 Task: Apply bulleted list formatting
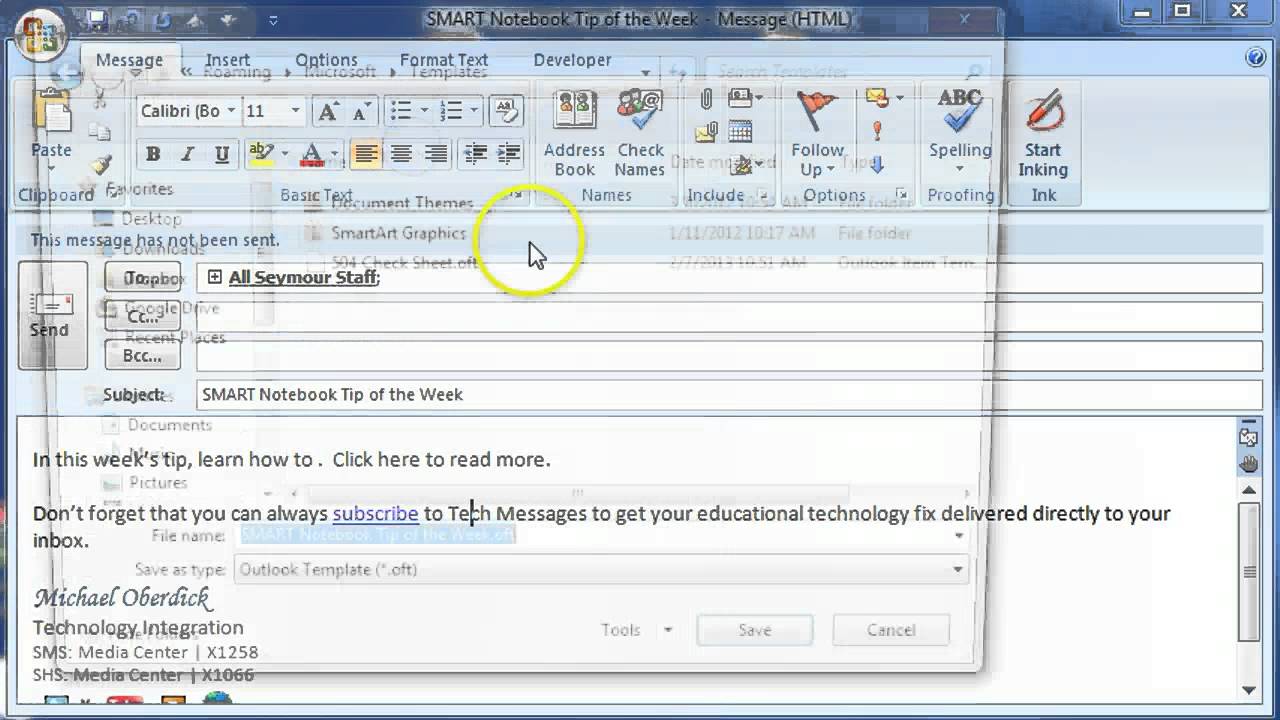point(402,111)
